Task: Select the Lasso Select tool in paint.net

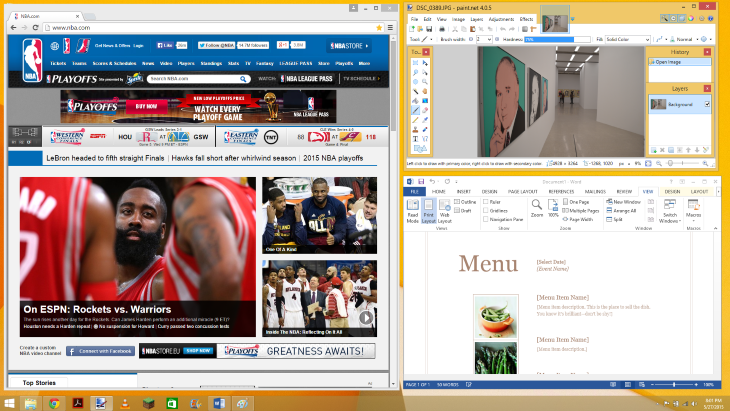Action: click(415, 72)
